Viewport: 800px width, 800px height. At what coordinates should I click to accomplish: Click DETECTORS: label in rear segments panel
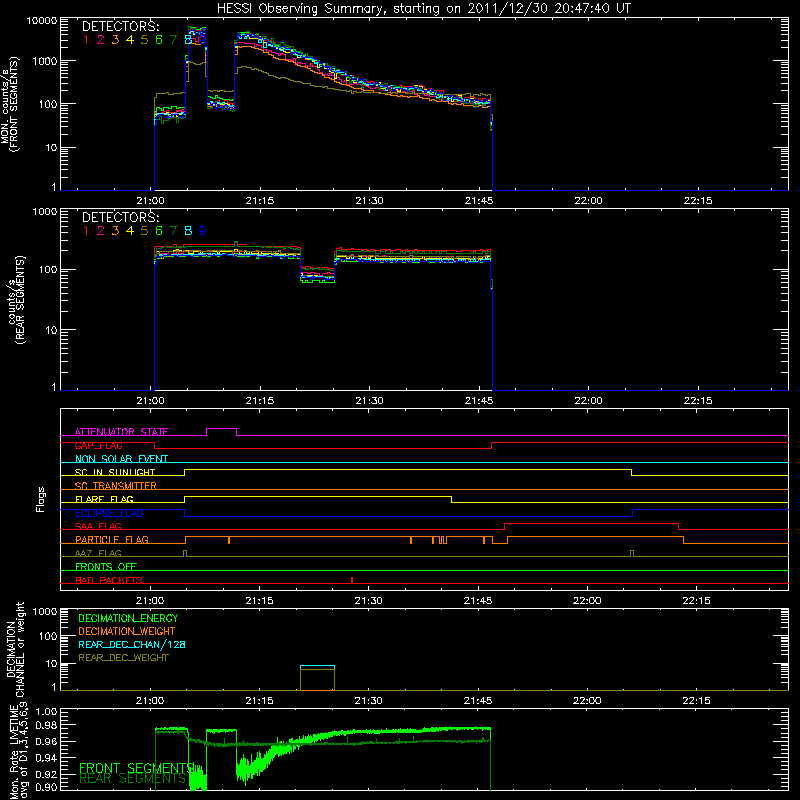click(x=120, y=217)
